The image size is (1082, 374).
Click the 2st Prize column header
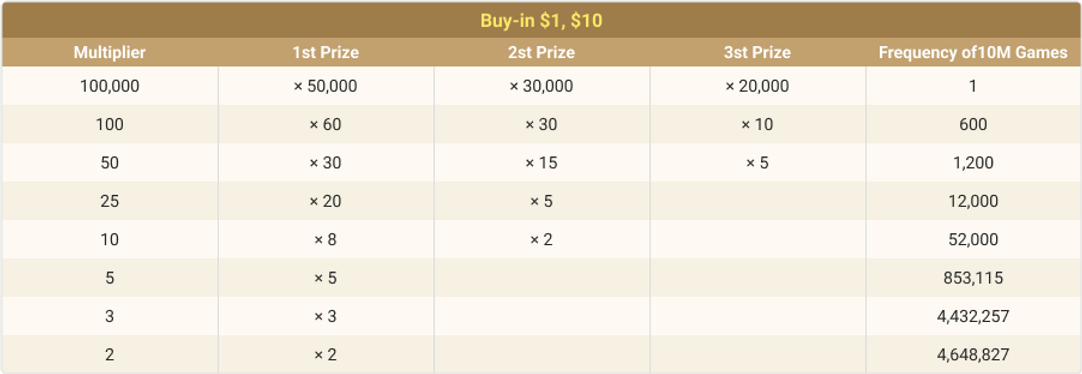[541, 52]
